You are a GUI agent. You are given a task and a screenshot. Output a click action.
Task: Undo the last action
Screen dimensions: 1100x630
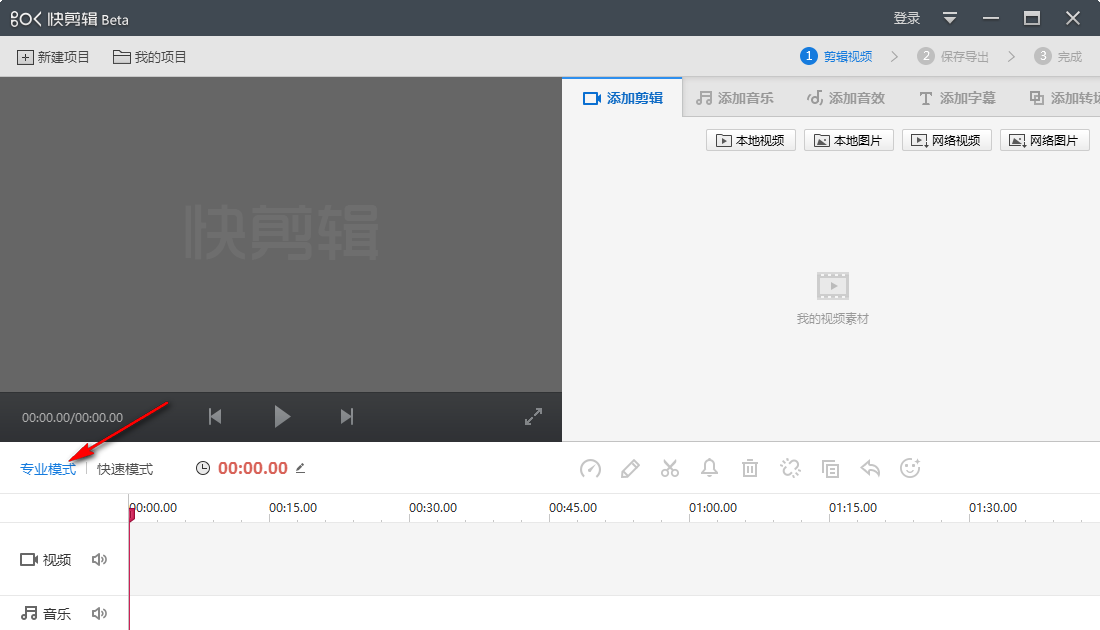point(870,468)
